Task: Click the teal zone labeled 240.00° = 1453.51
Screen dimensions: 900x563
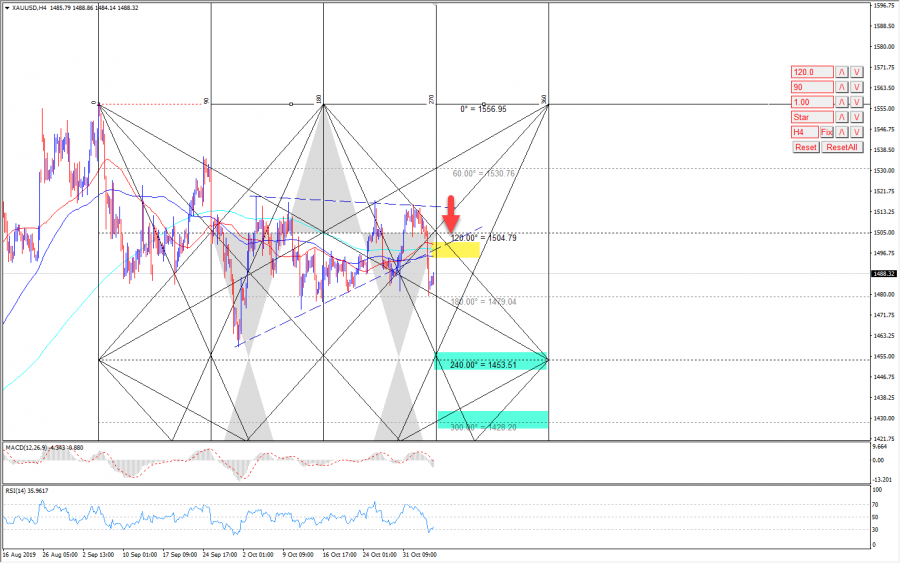Action: tap(492, 361)
